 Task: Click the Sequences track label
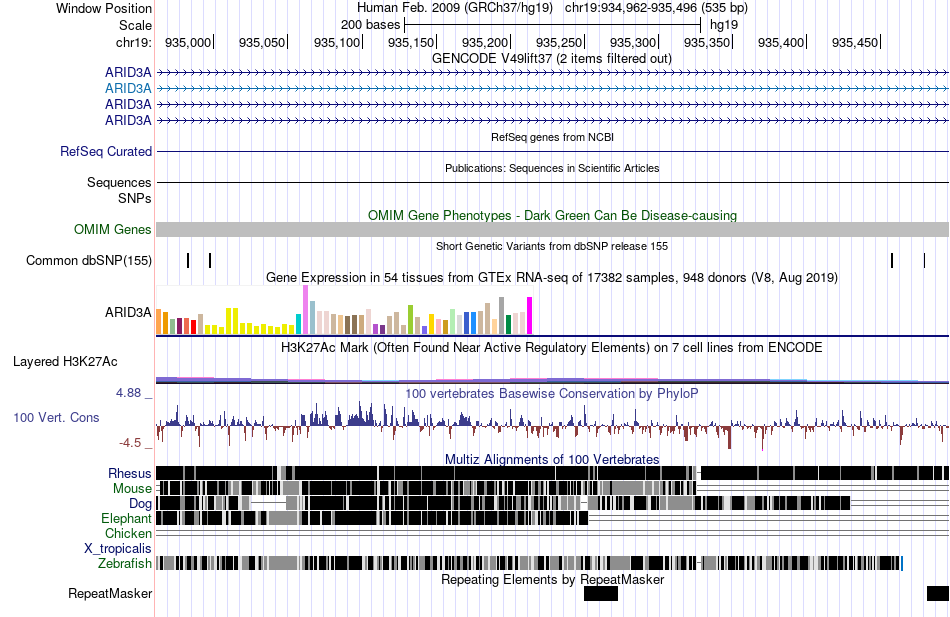[x=119, y=182]
